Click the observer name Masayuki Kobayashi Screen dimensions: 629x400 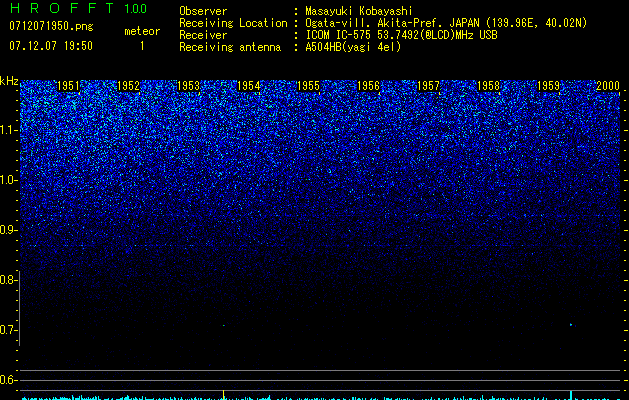(359, 11)
